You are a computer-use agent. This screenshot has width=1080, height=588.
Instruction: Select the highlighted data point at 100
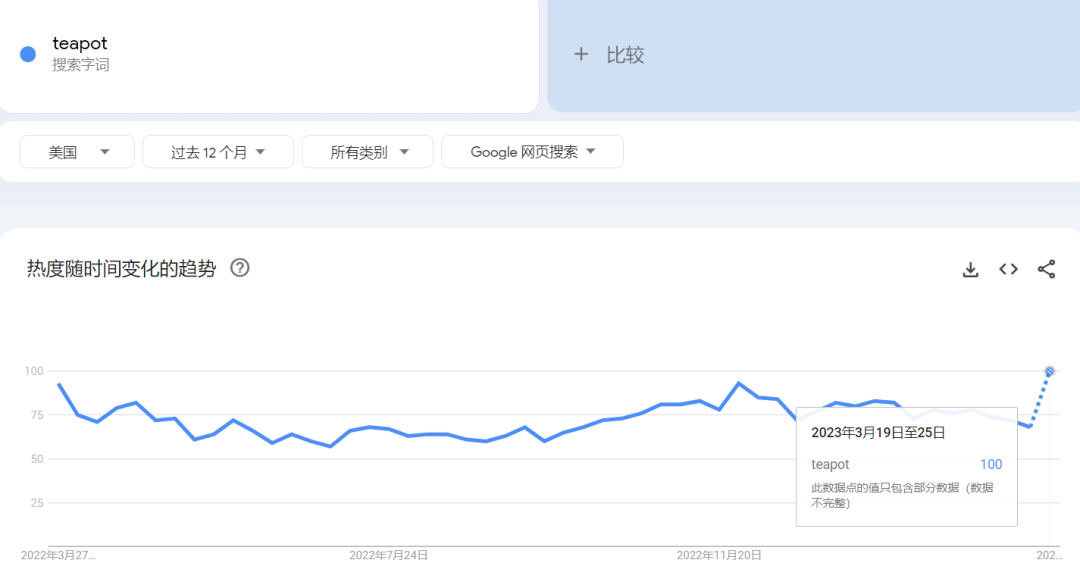1050,372
